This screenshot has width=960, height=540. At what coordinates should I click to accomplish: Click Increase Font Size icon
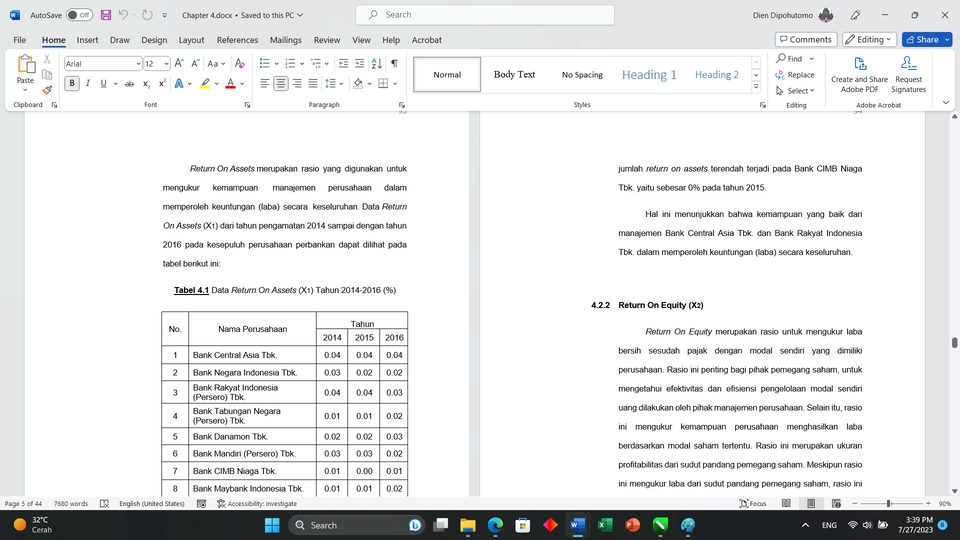[x=179, y=64]
